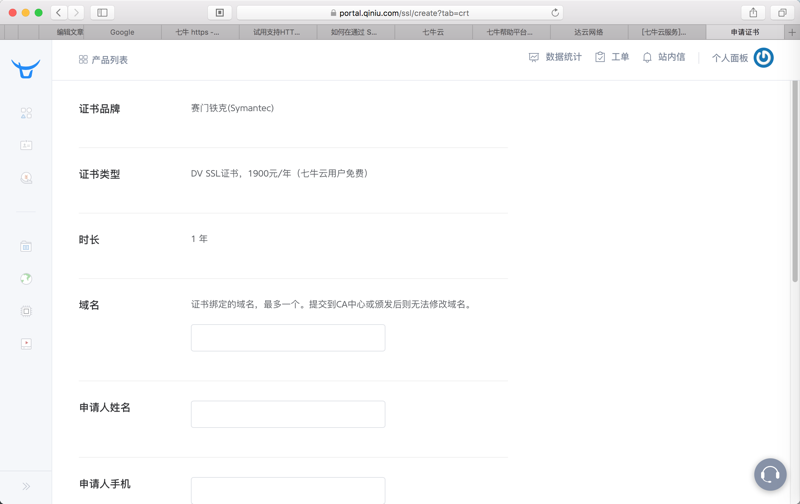Go back in Safari

(x=59, y=12)
